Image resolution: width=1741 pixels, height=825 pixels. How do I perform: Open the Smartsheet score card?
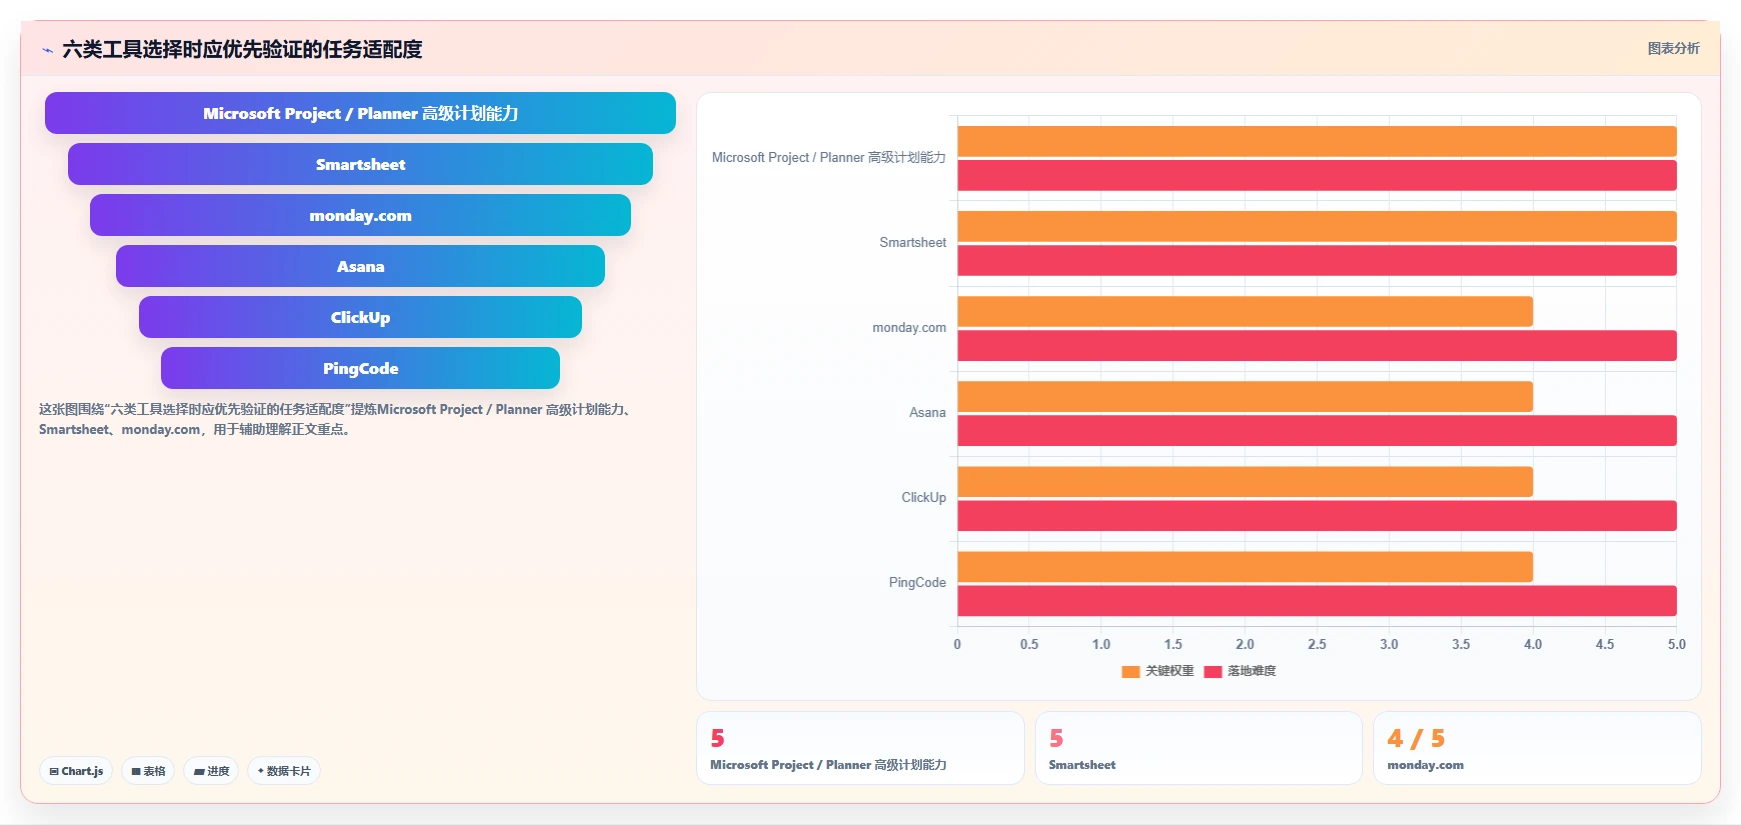[x=1198, y=748]
